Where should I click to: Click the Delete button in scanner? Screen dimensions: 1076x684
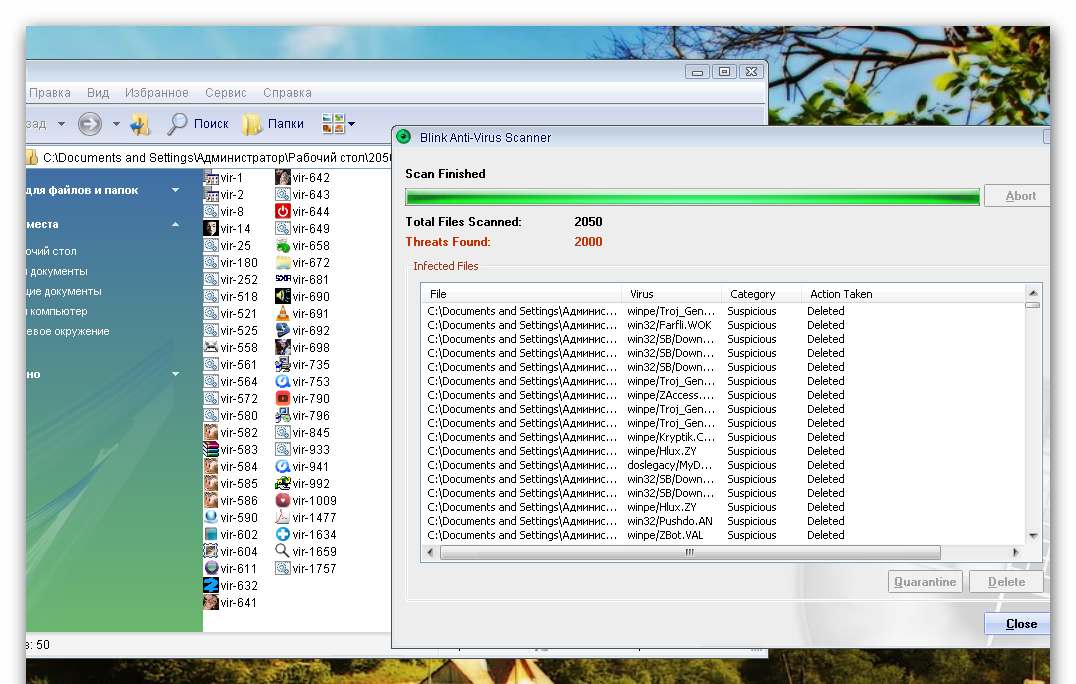pos(1006,582)
